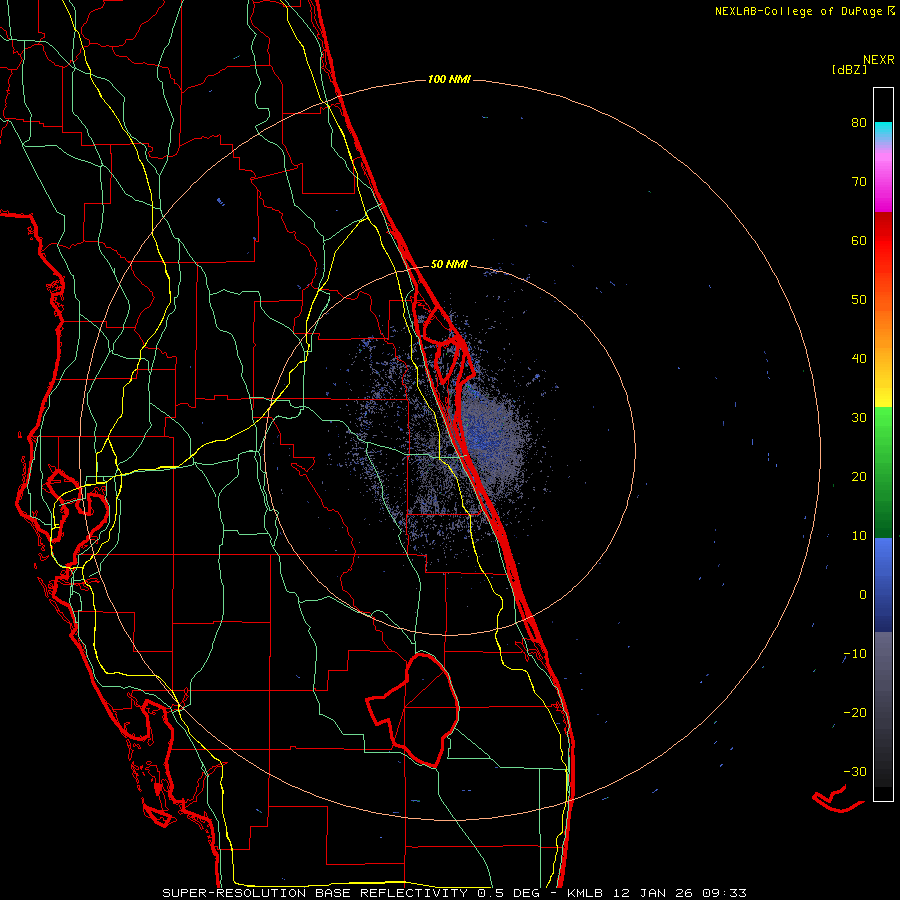
Task: Click the 100 NMI range ring label
Action: point(449,79)
